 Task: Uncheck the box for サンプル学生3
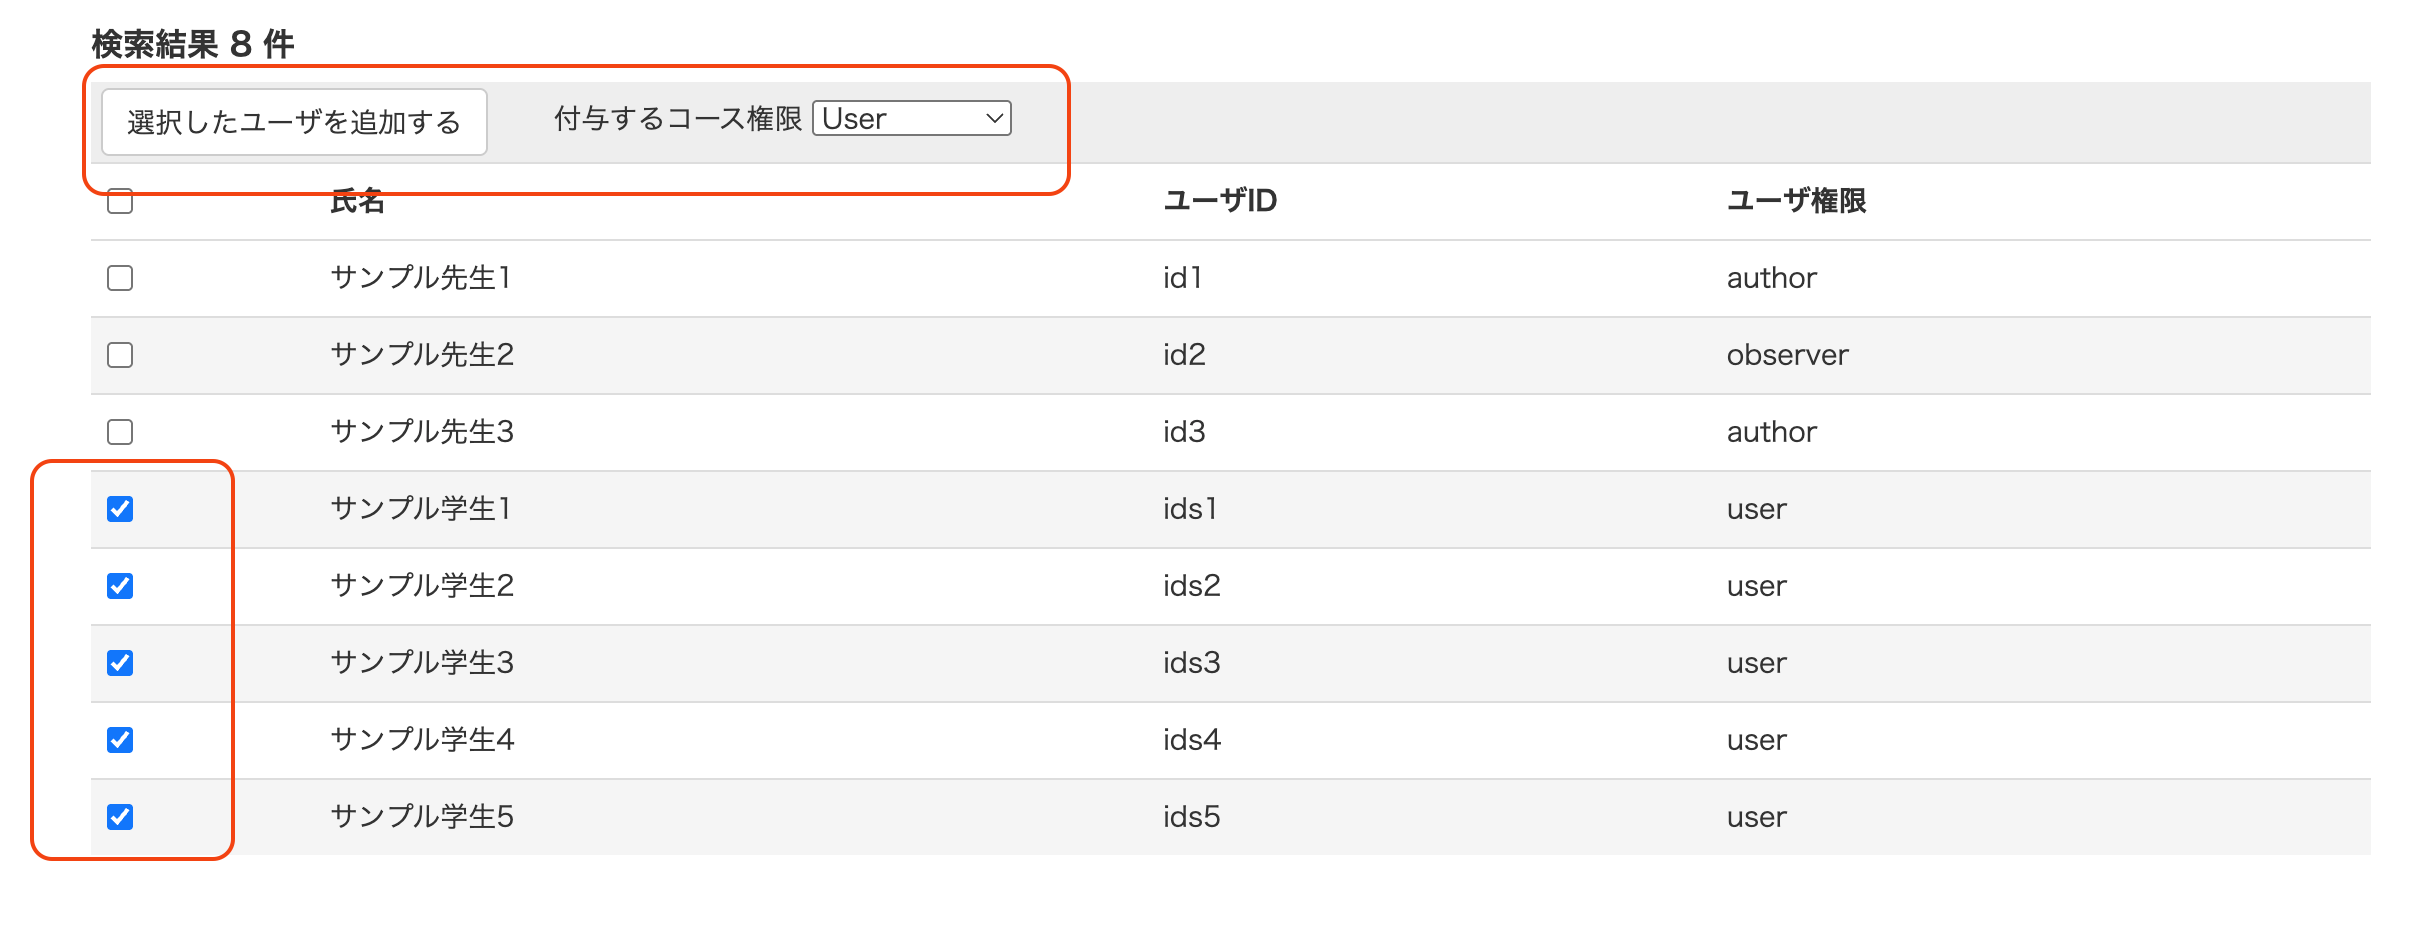(120, 663)
